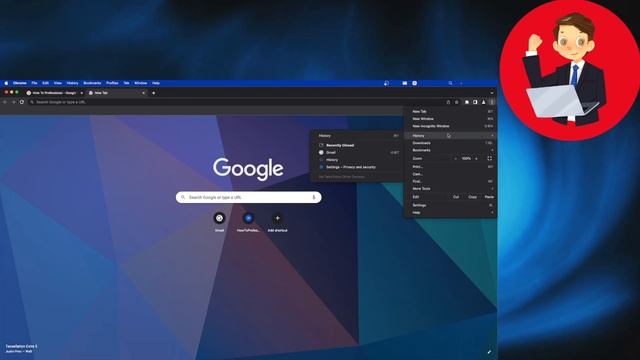Toggle the side panel icon
Image resolution: width=640 pixels, height=360 pixels.
475,102
